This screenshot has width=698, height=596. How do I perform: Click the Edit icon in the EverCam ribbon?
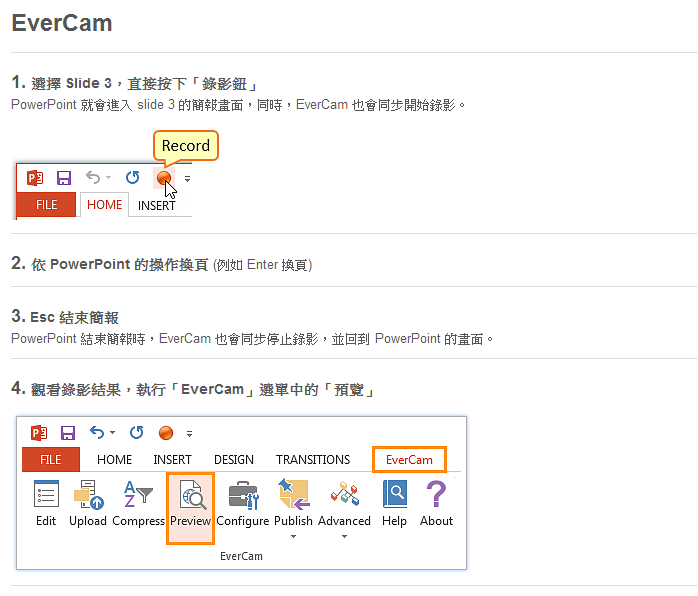tap(46, 496)
